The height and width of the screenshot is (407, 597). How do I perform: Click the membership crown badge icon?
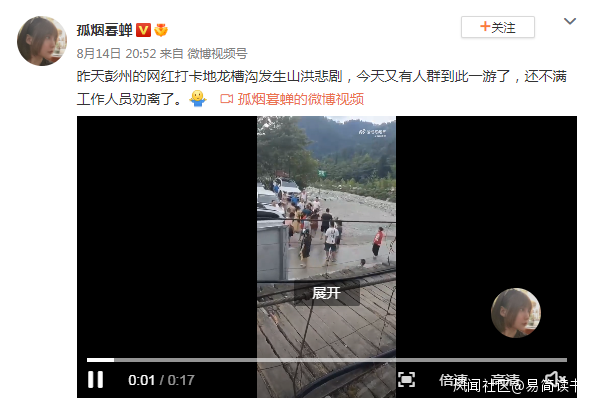[161, 30]
